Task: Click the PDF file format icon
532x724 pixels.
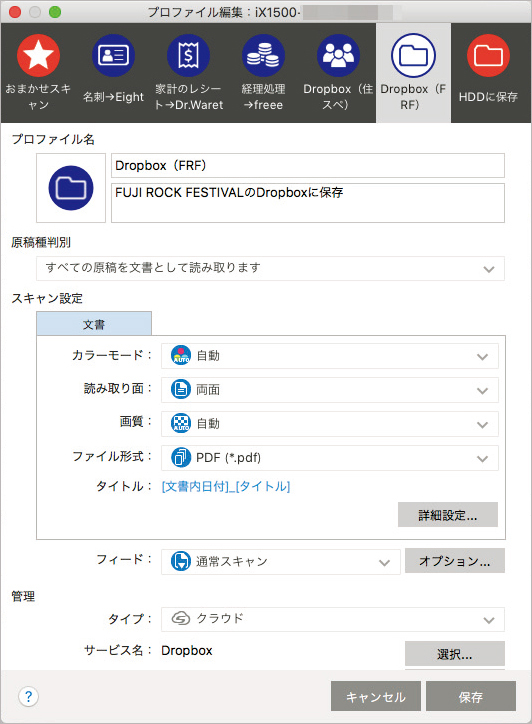Action: pyautogui.click(x=181, y=458)
